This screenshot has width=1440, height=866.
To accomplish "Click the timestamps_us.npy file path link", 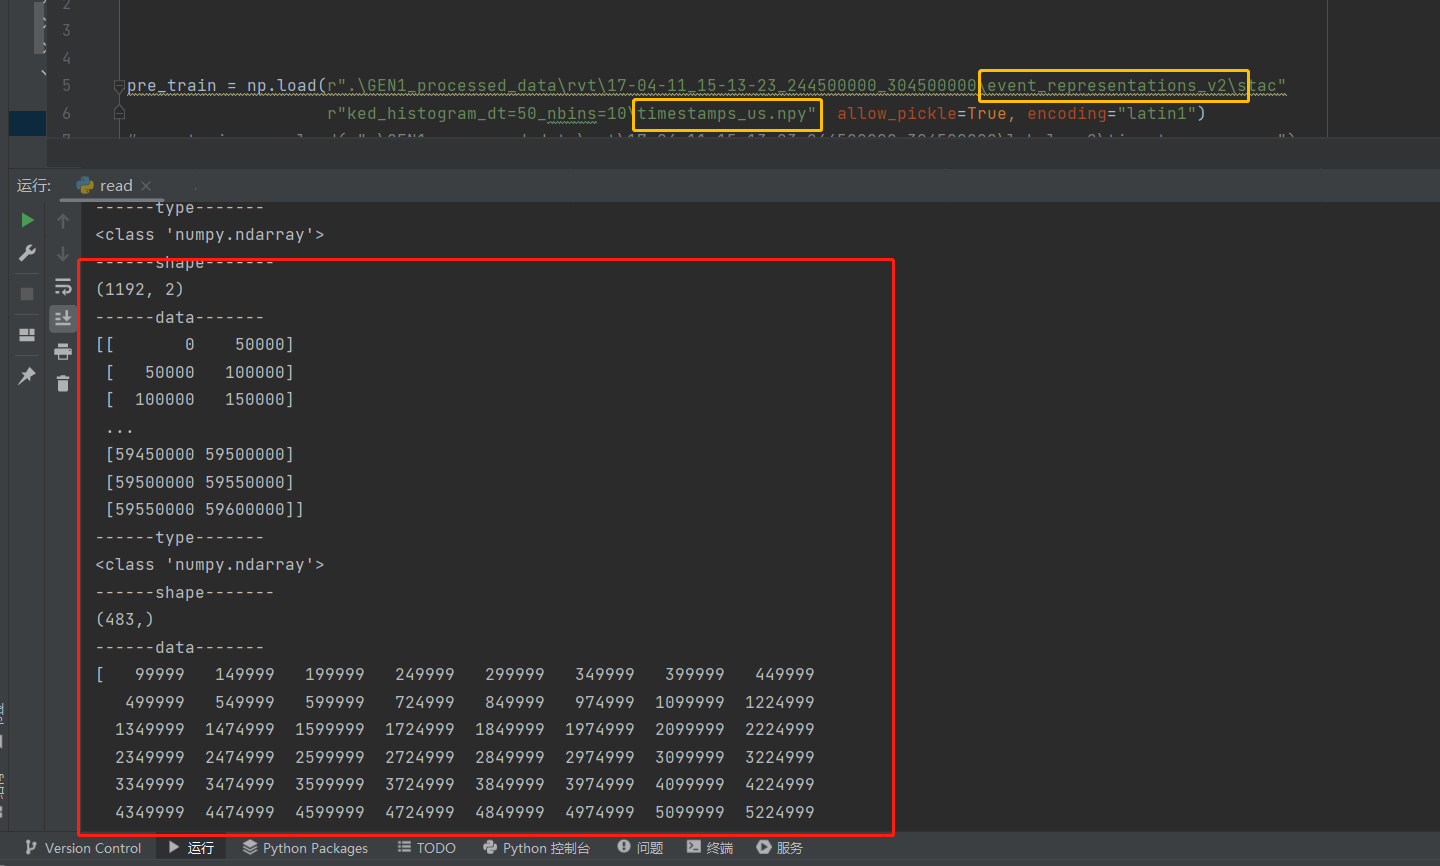I will [727, 114].
